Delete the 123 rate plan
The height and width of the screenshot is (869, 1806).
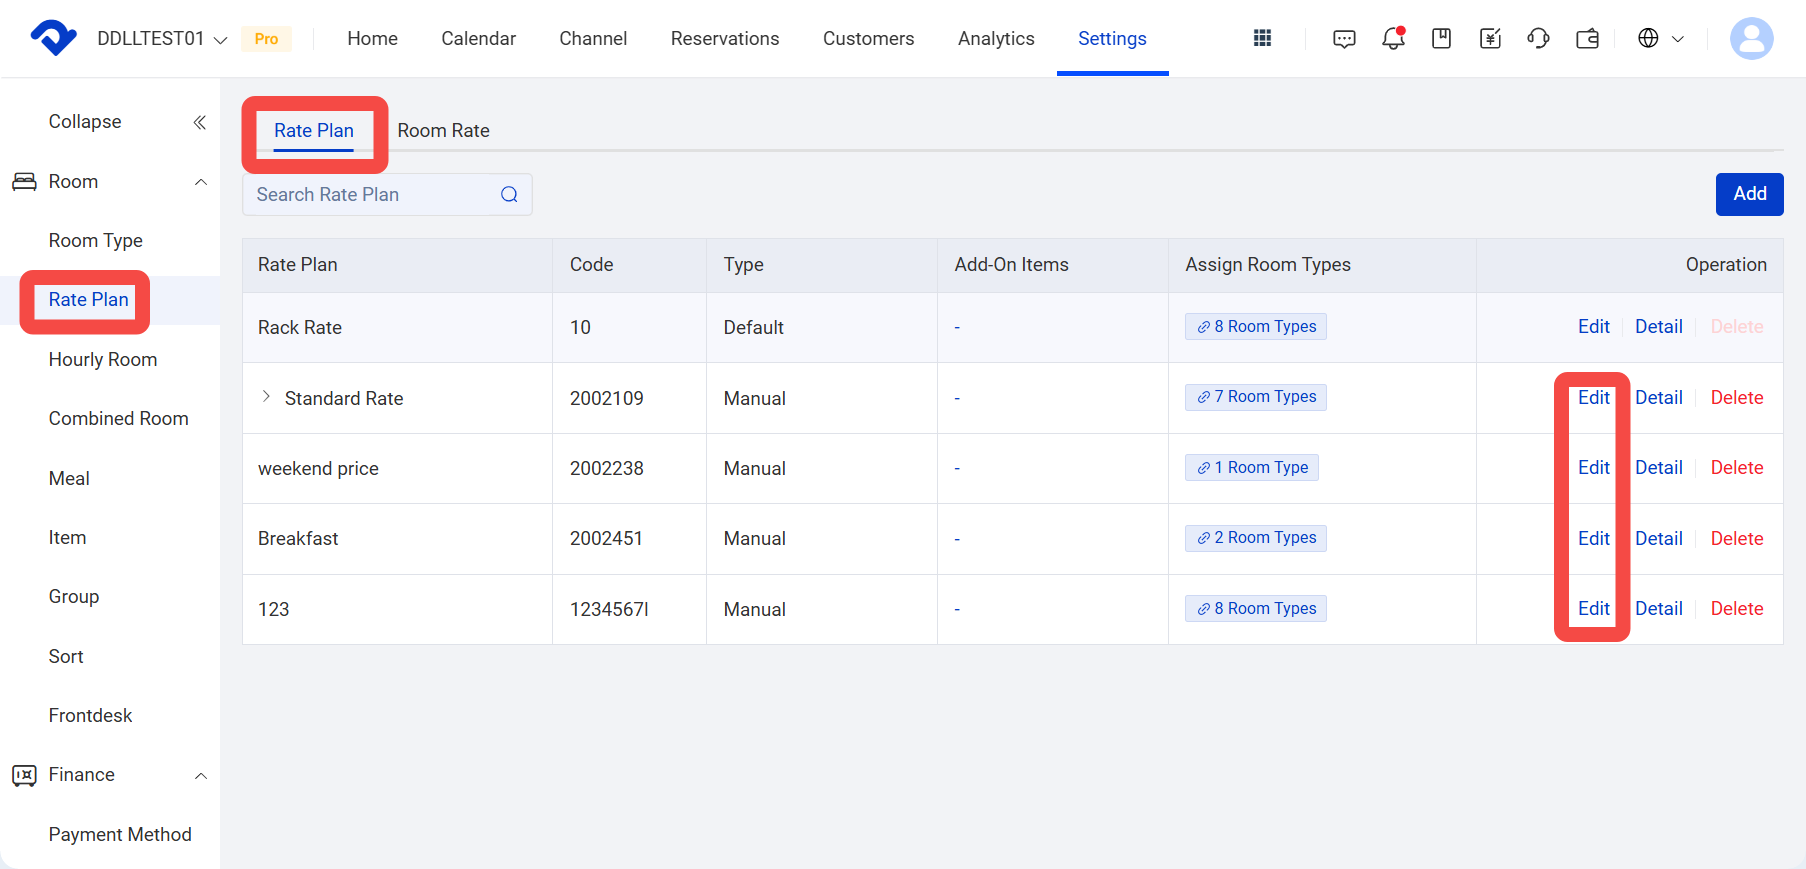point(1736,609)
